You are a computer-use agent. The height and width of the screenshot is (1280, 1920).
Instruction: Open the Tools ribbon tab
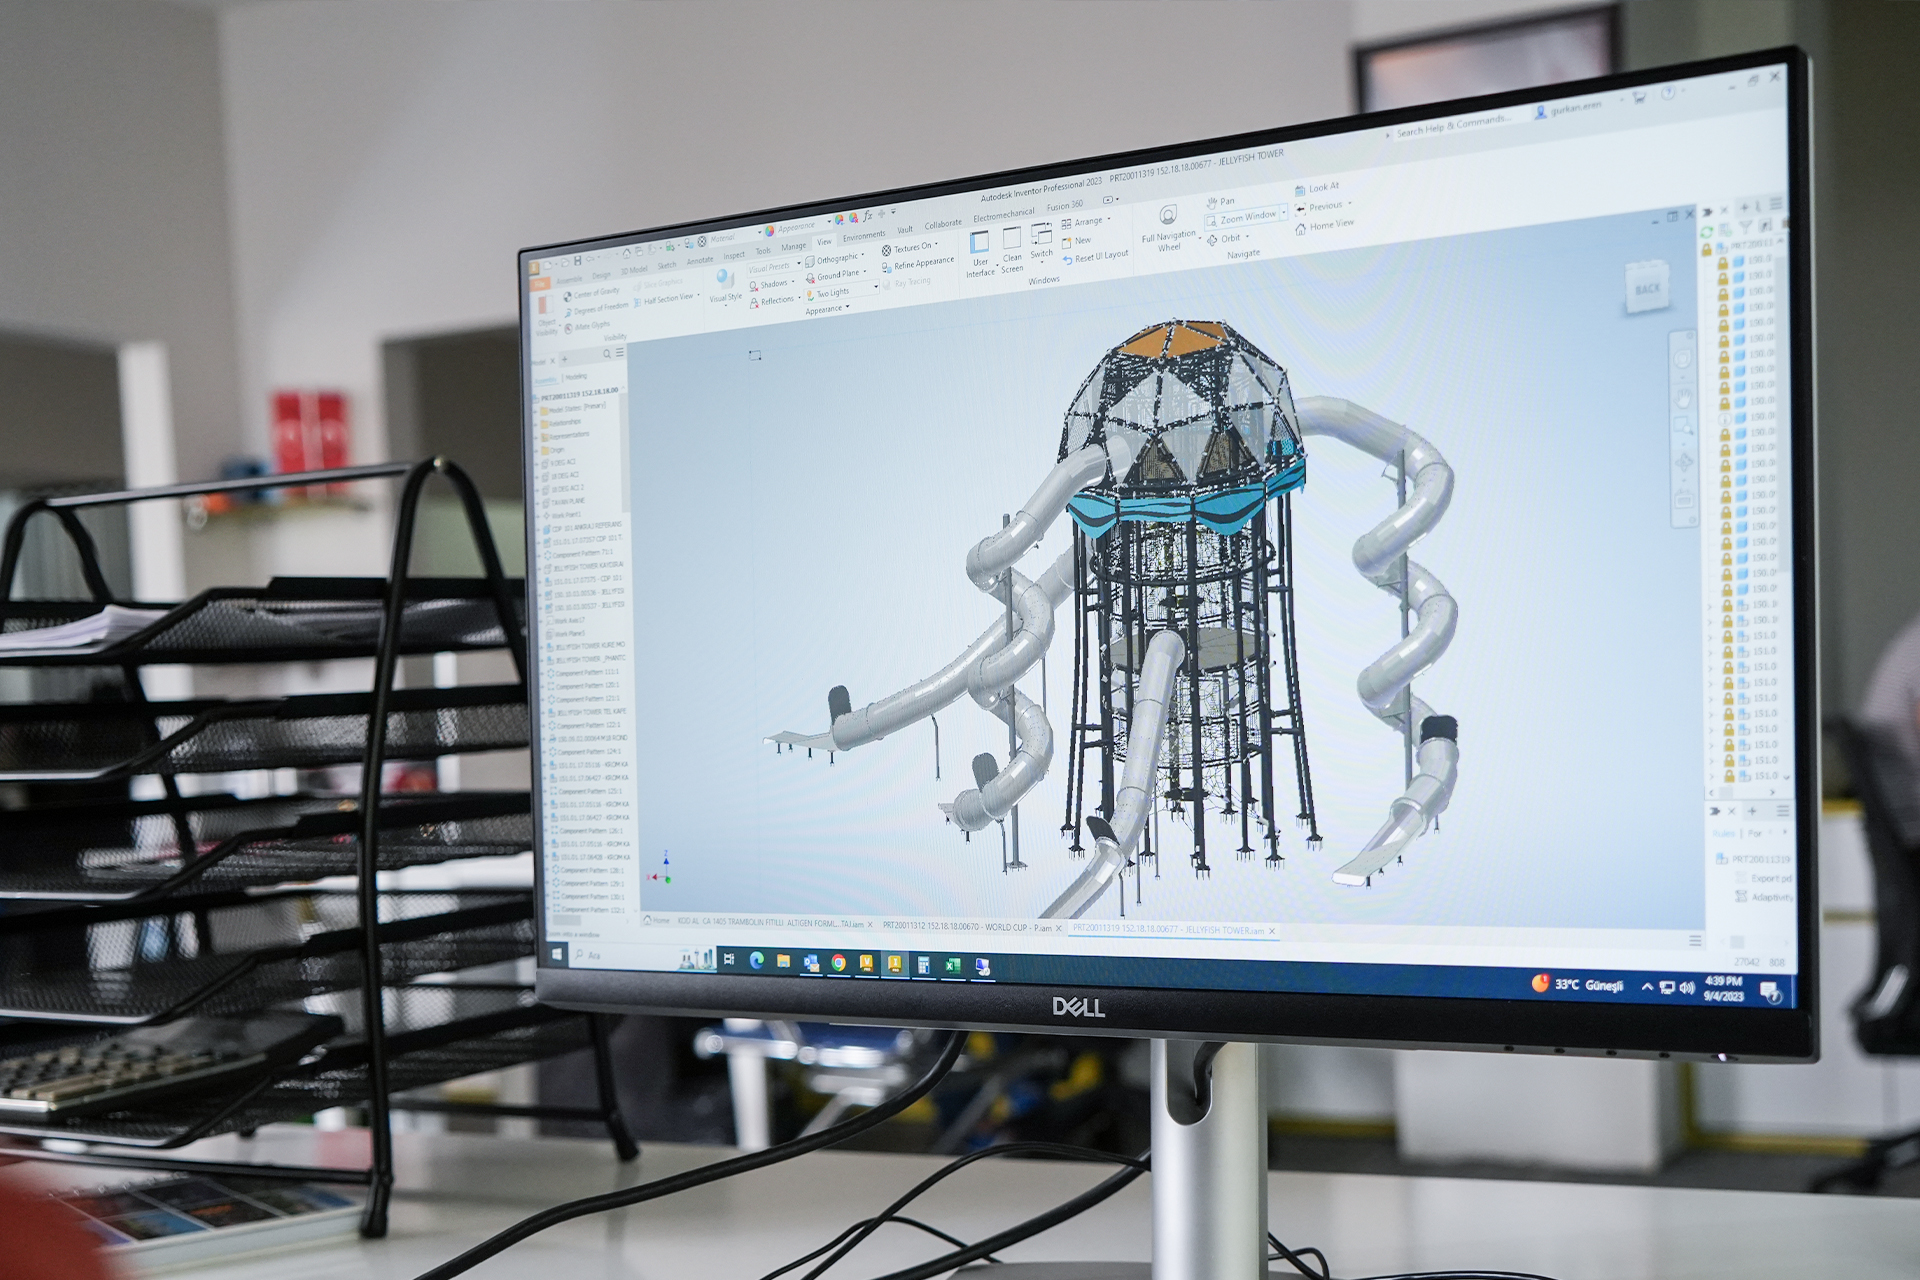(763, 251)
